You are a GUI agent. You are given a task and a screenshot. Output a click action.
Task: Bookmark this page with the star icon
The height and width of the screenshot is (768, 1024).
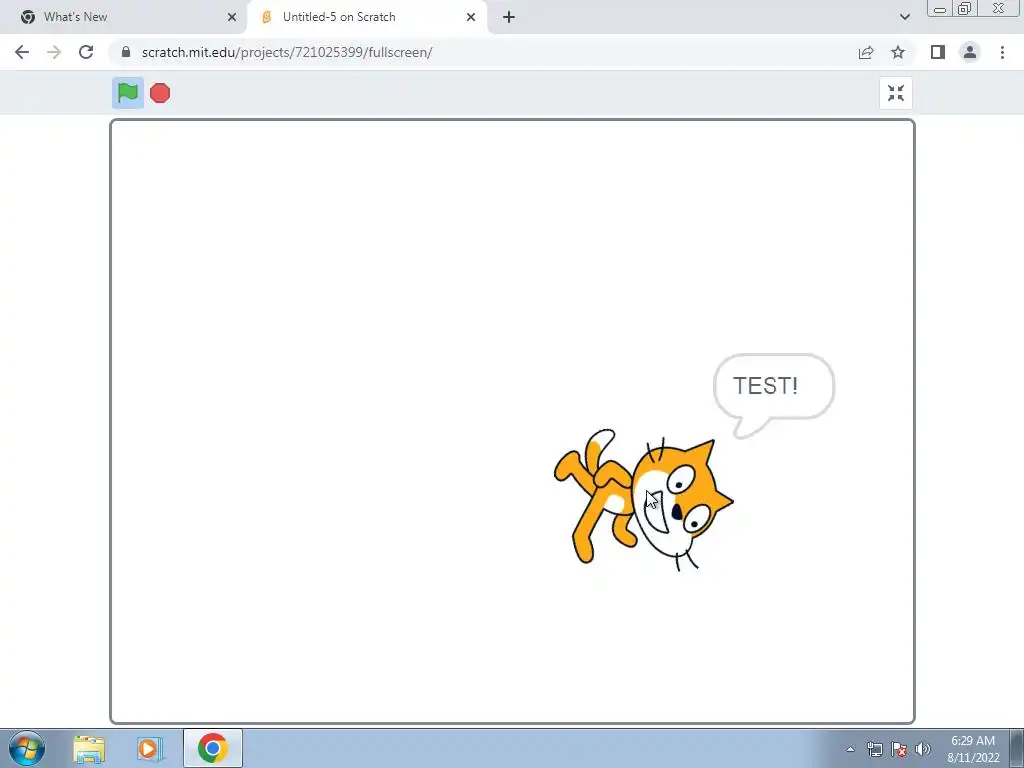click(898, 52)
